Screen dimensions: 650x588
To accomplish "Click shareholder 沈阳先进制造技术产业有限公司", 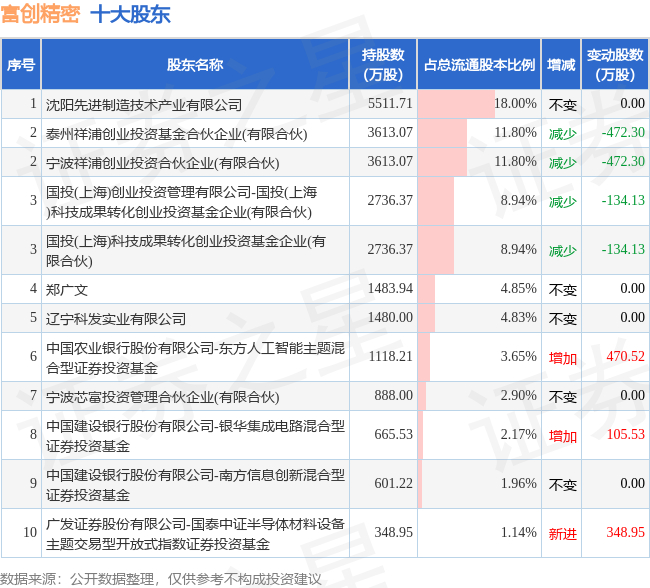I will (x=143, y=104).
